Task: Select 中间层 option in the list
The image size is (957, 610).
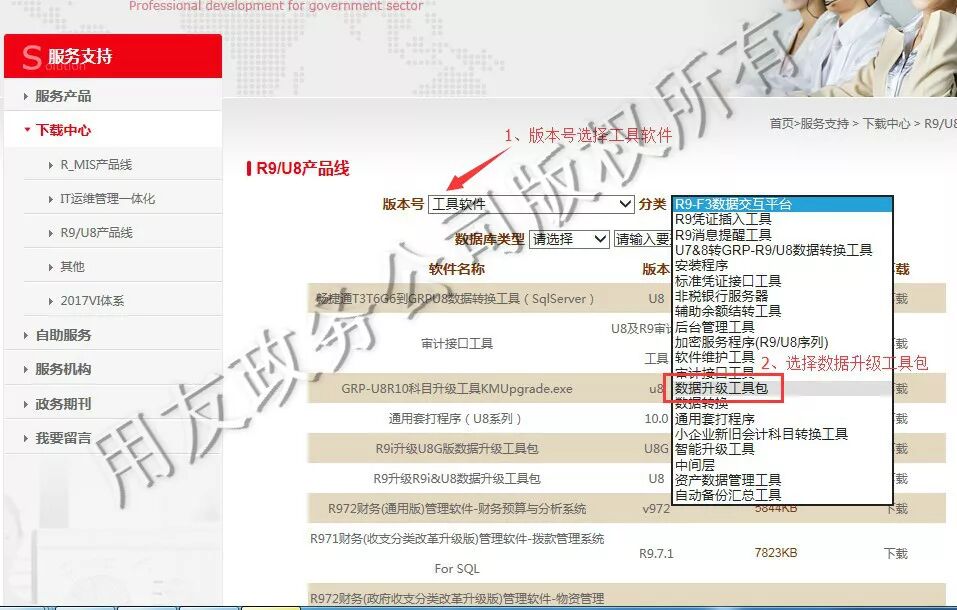Action: 694,465
